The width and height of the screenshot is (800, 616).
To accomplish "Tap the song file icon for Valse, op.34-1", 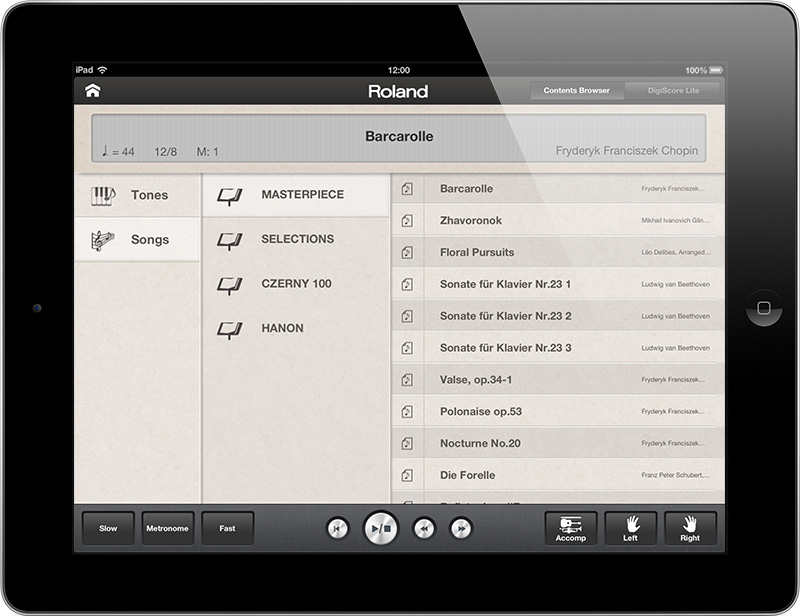I will click(407, 380).
